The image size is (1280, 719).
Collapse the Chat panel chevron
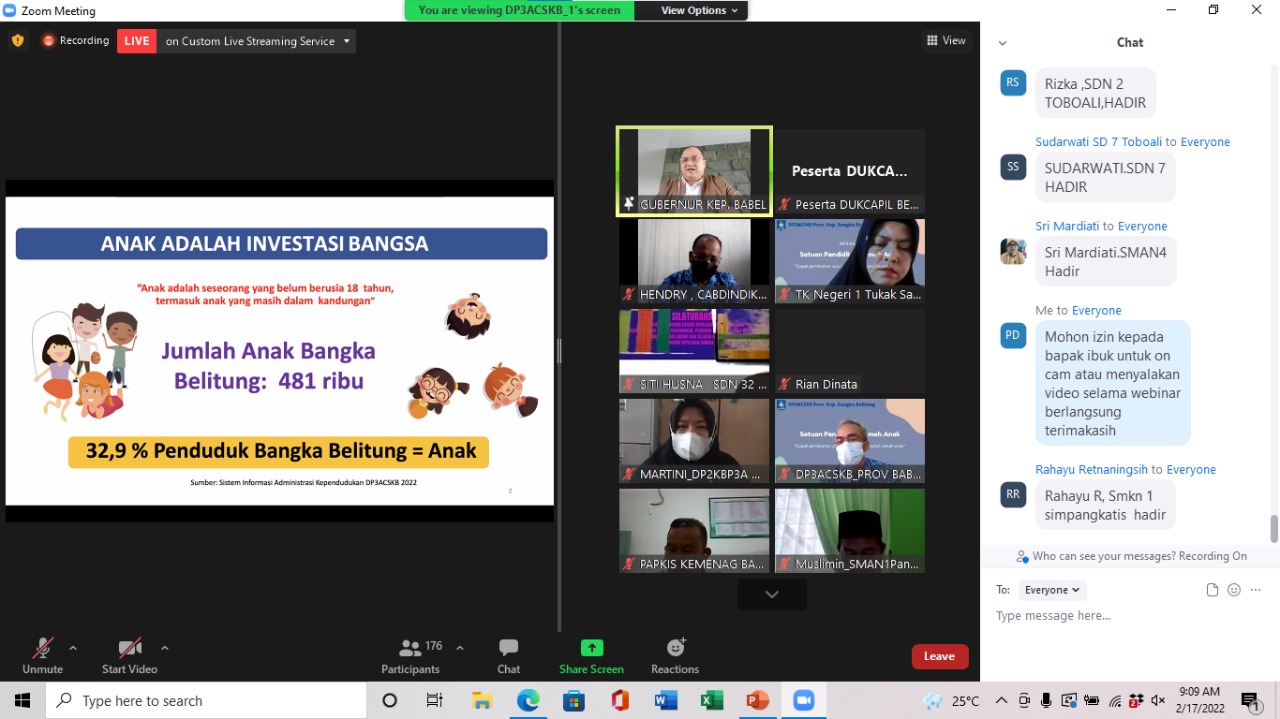[1002, 43]
